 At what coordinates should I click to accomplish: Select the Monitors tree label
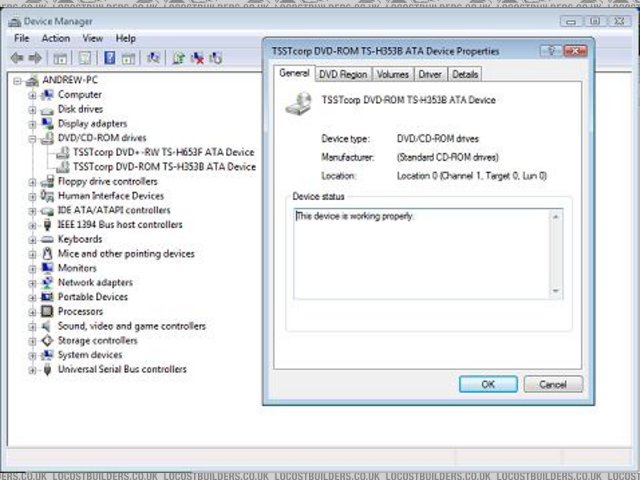(77, 268)
